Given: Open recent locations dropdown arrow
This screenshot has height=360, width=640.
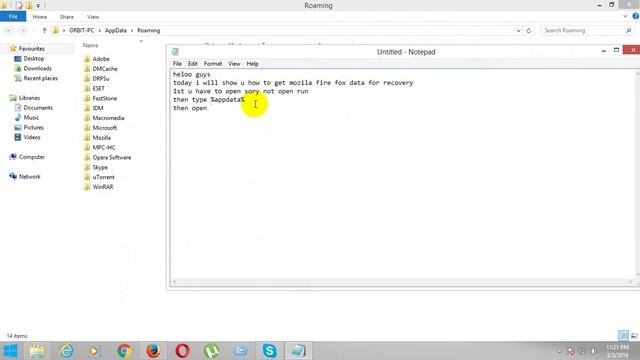Looking at the screenshot, I should (34, 31).
